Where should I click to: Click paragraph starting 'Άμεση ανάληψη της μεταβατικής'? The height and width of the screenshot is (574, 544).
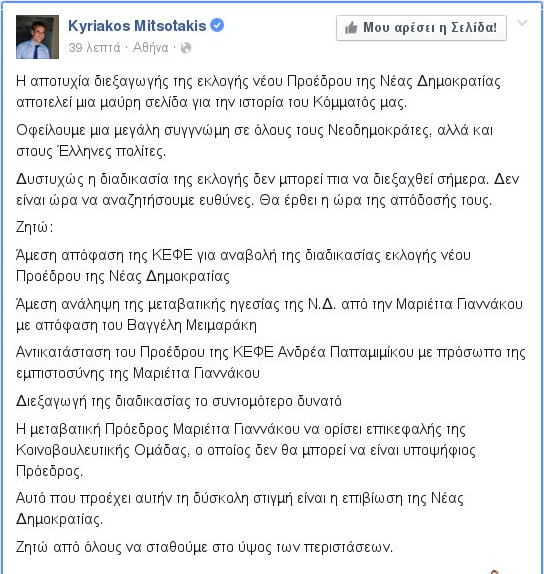click(269, 315)
